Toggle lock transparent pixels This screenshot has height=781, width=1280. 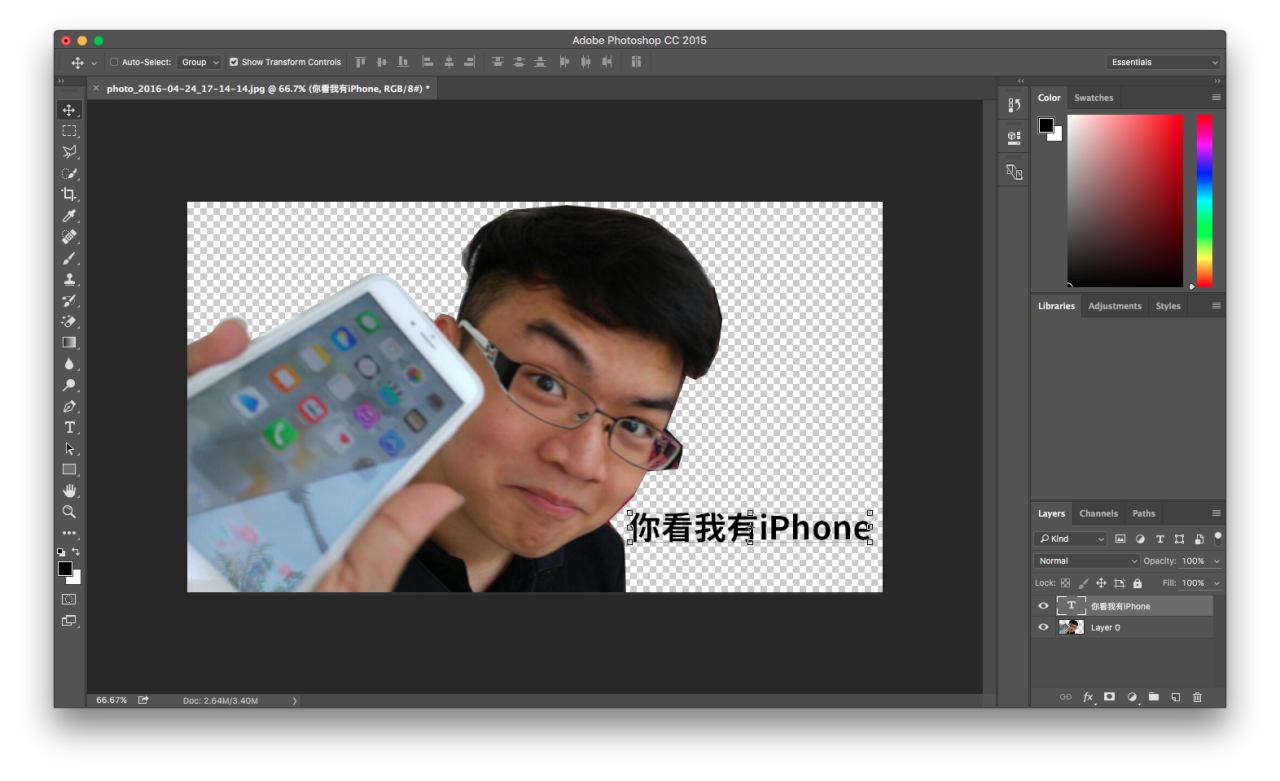(1065, 583)
